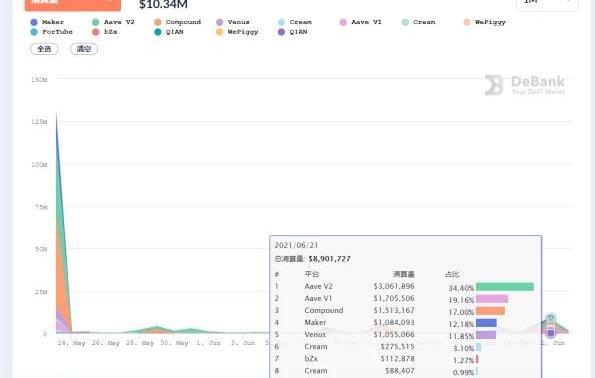Toggle the Maker series in the legend
Image resolution: width=595 pixels, height=378 pixels.
pyautogui.click(x=47, y=22)
